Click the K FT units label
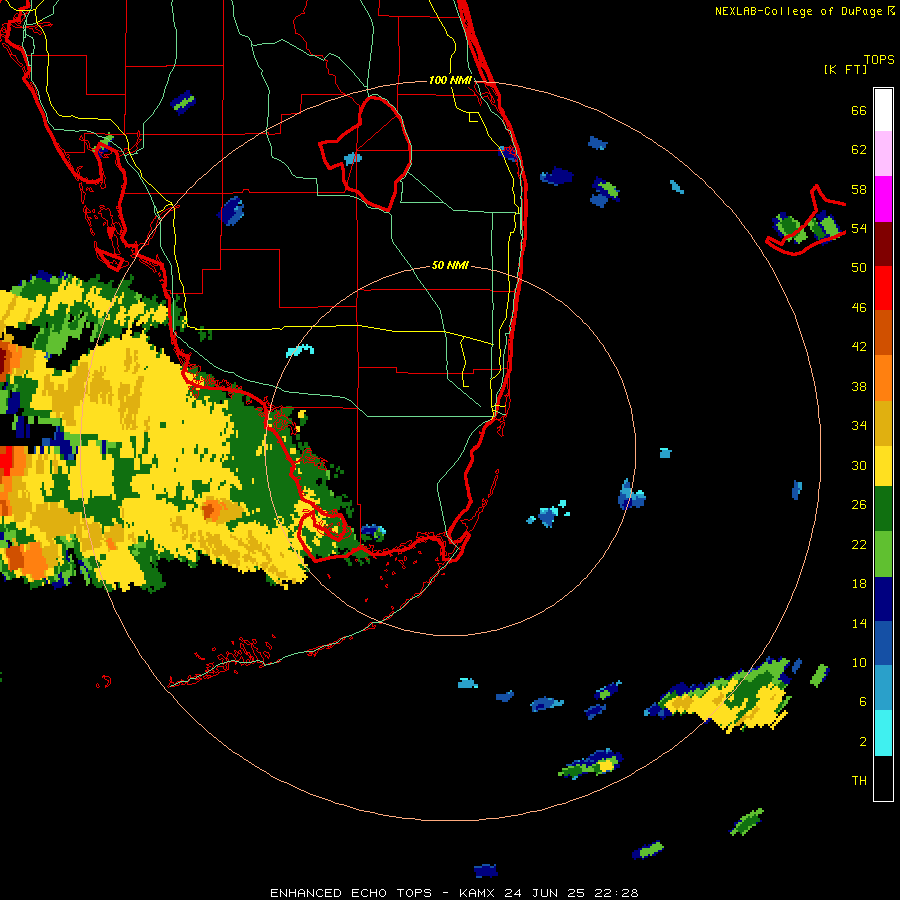 845,70
